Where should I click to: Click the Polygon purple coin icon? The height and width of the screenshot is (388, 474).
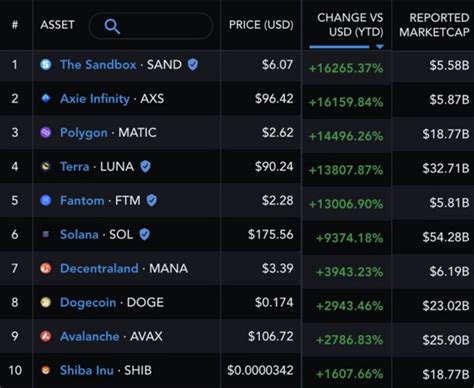(46, 132)
